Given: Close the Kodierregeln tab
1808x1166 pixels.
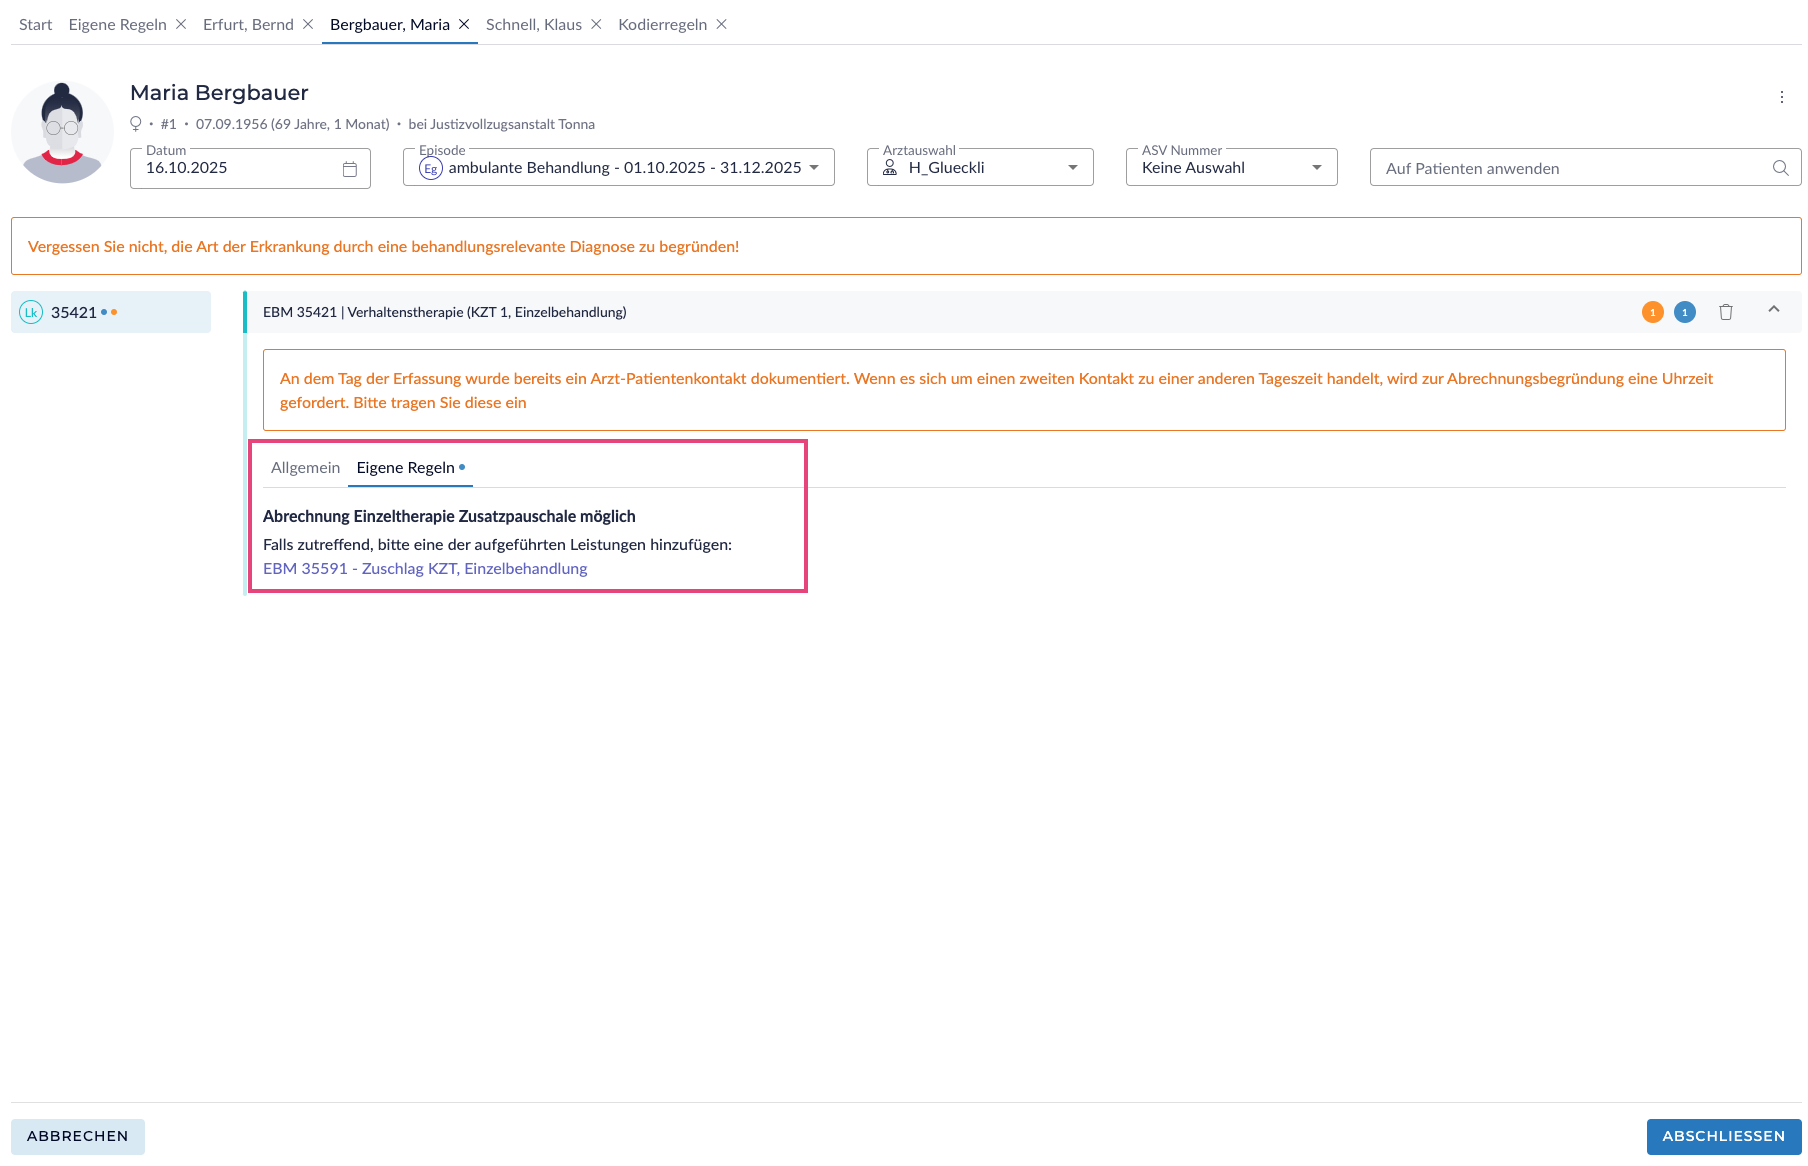Looking at the screenshot, I should 721,24.
